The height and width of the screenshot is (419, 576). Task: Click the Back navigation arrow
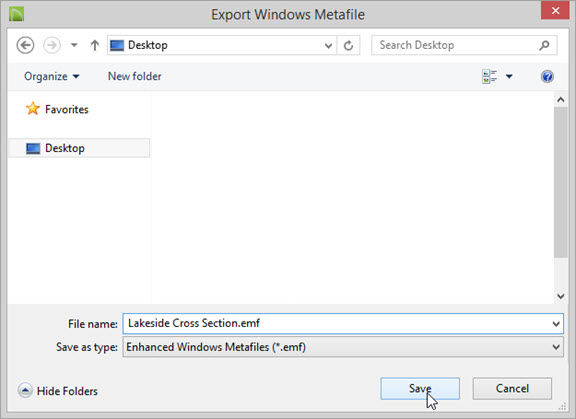coord(25,45)
